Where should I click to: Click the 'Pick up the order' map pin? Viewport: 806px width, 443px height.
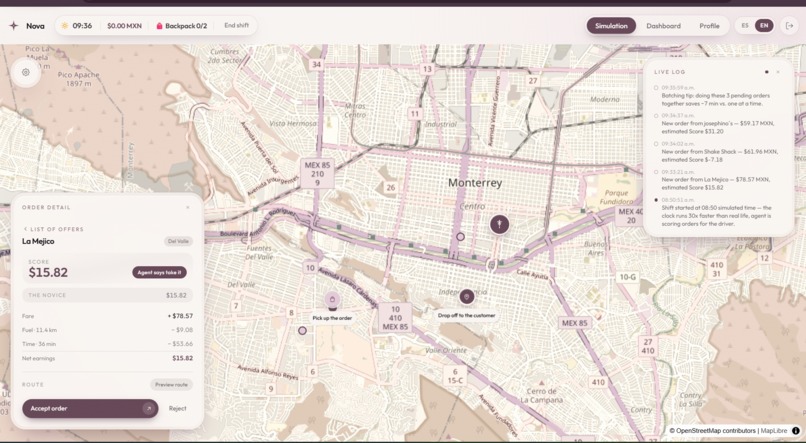click(332, 300)
